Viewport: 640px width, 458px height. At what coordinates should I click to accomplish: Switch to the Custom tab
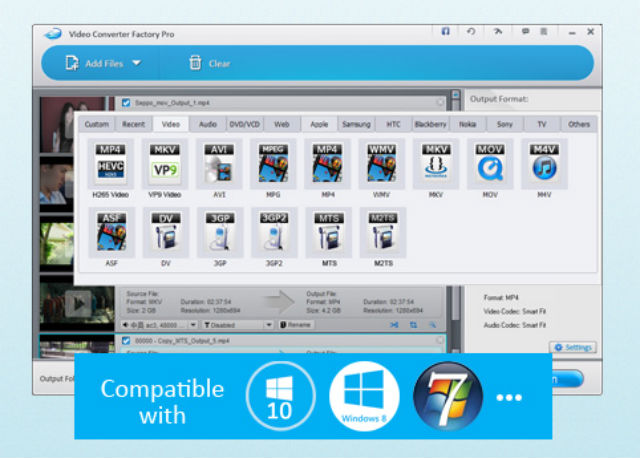[97, 124]
